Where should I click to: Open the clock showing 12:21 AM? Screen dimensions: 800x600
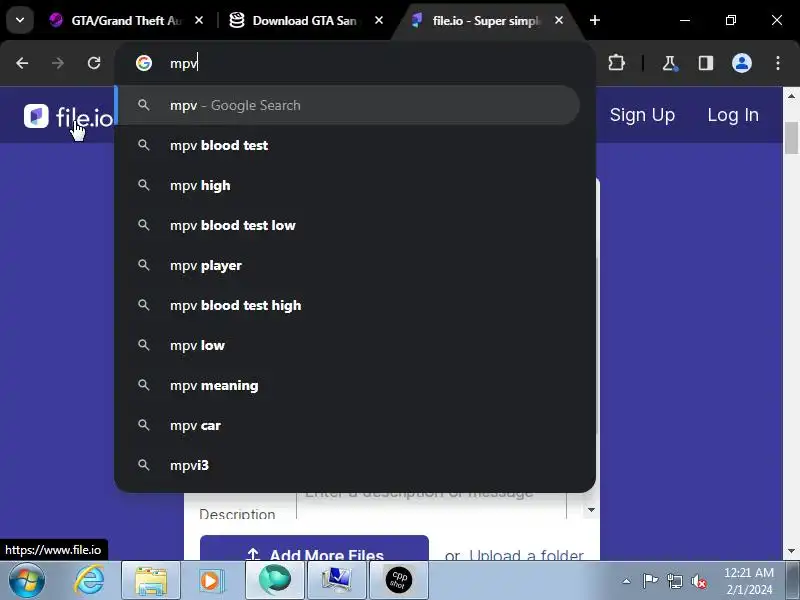[749, 581]
